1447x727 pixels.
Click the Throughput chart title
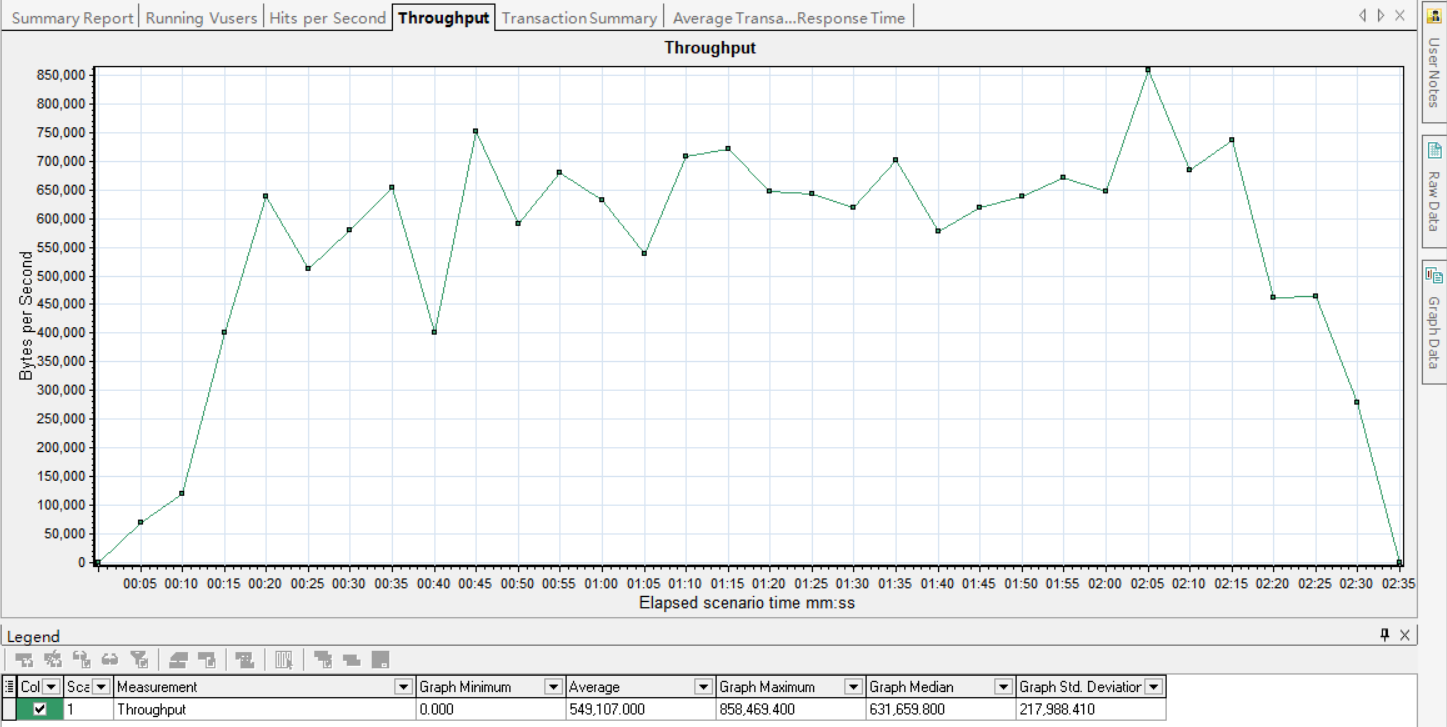(x=710, y=48)
